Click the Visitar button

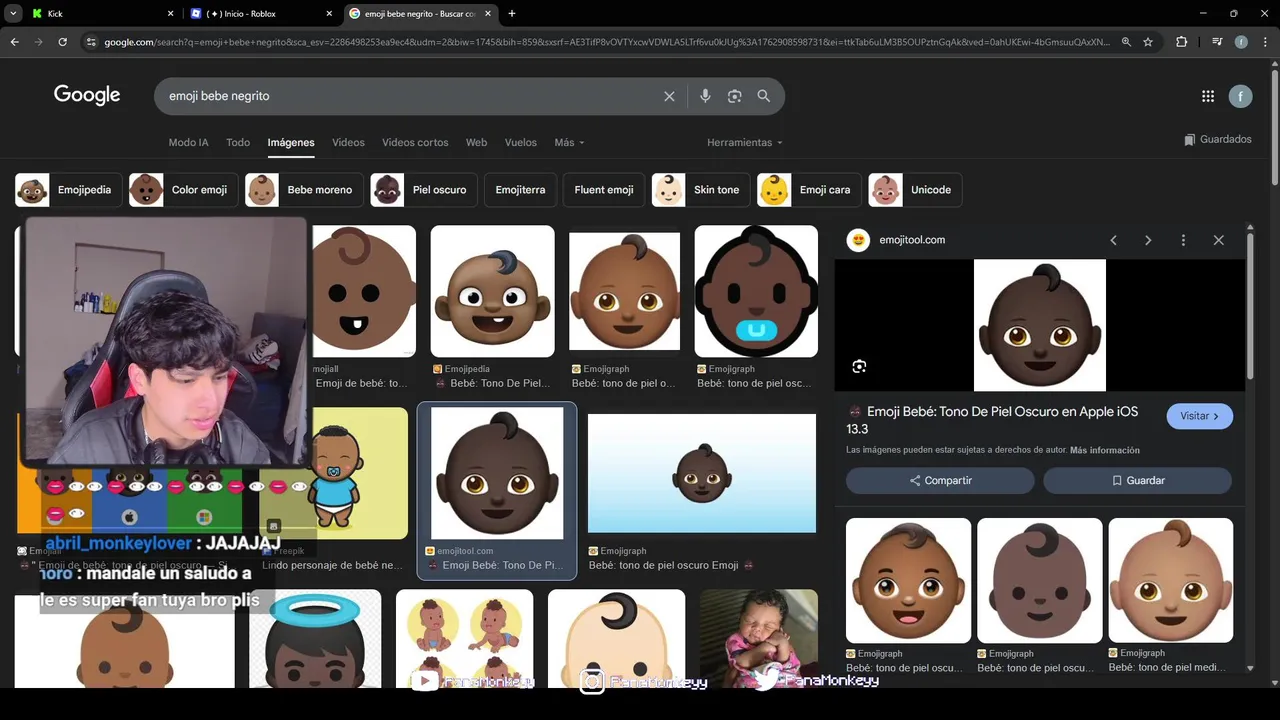(x=1199, y=416)
